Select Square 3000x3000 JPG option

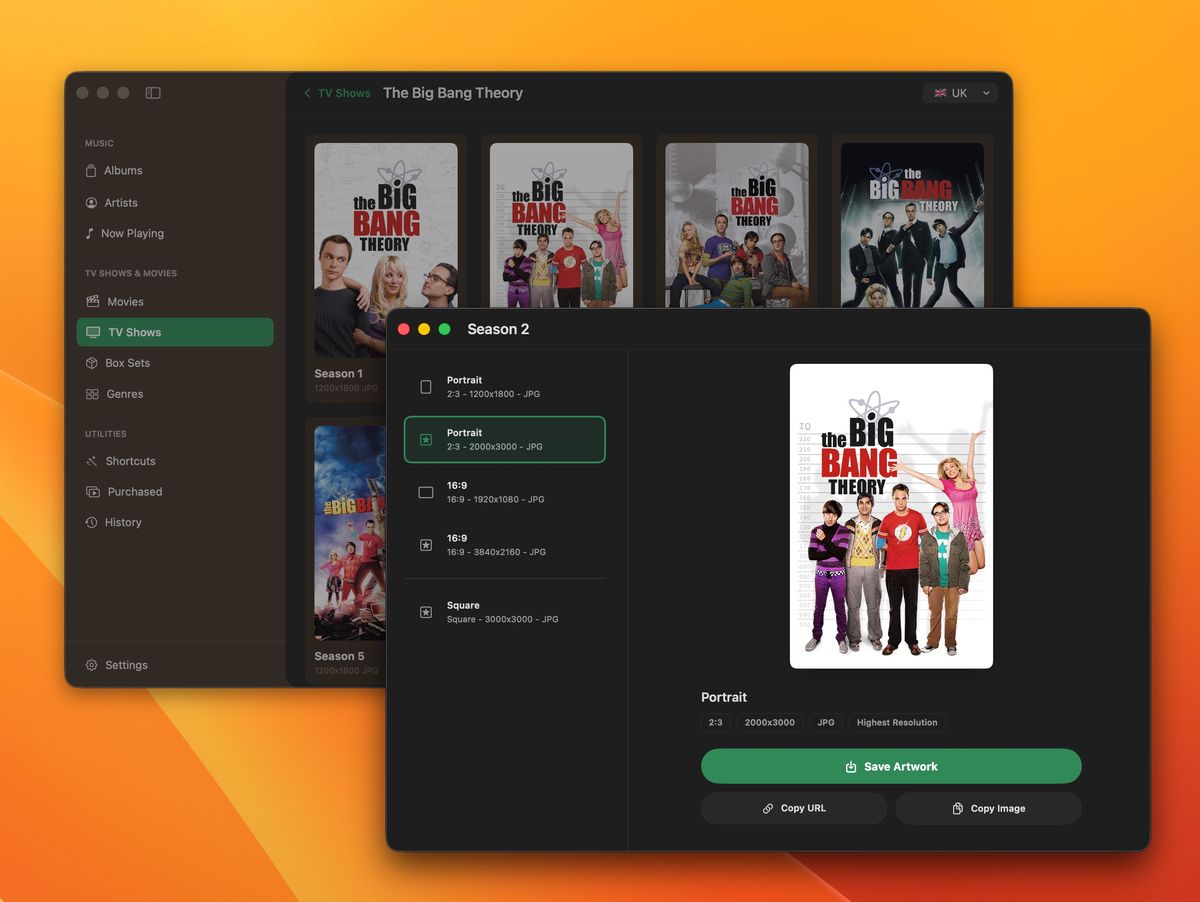pos(505,612)
